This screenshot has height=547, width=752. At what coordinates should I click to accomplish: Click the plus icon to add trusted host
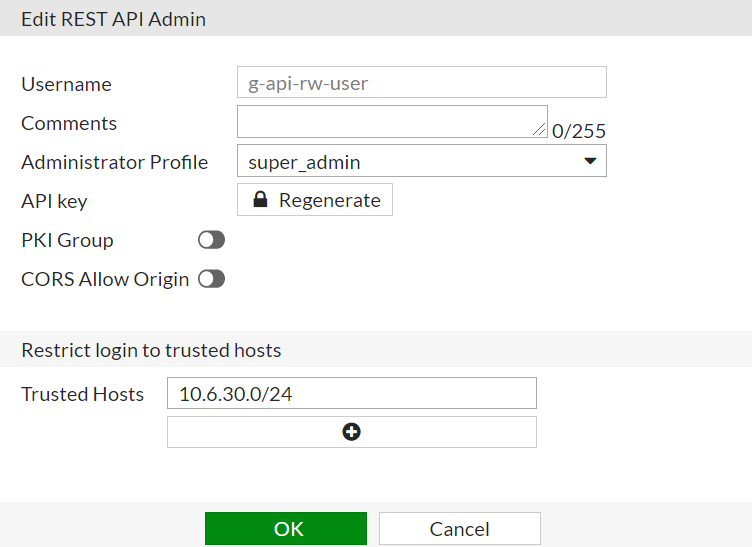tap(352, 432)
